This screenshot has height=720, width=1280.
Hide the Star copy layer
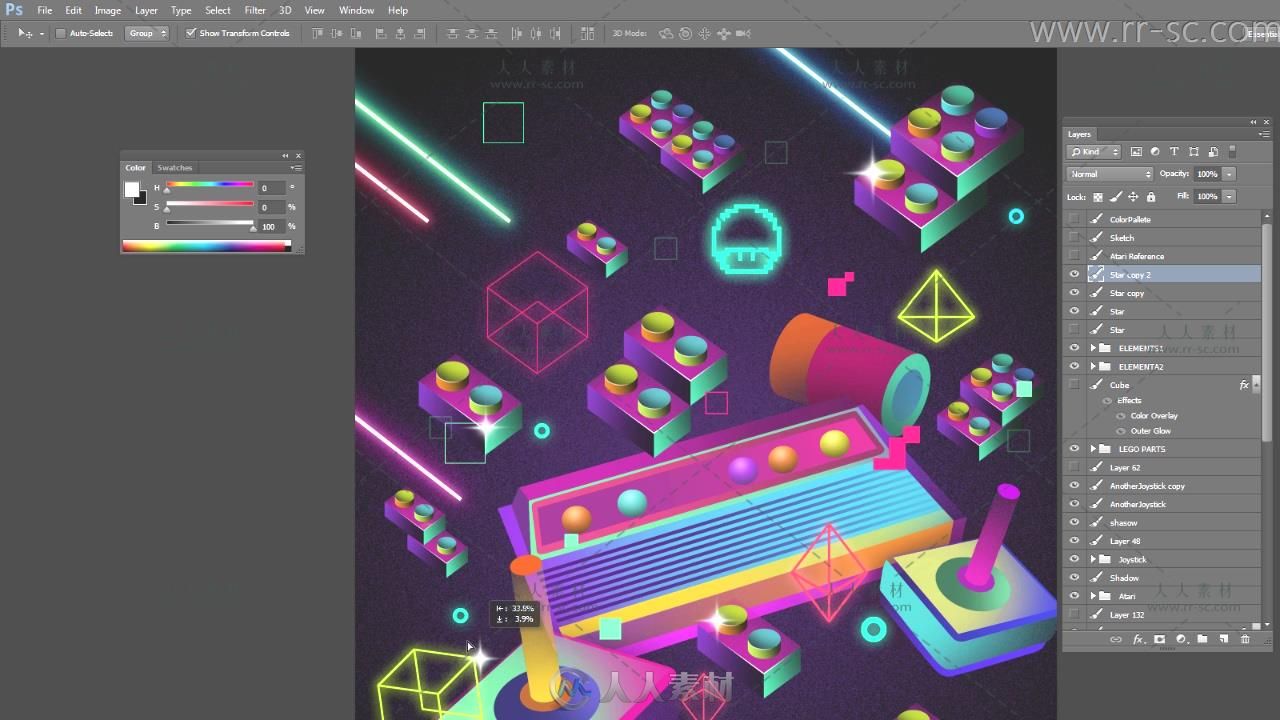click(x=1074, y=293)
